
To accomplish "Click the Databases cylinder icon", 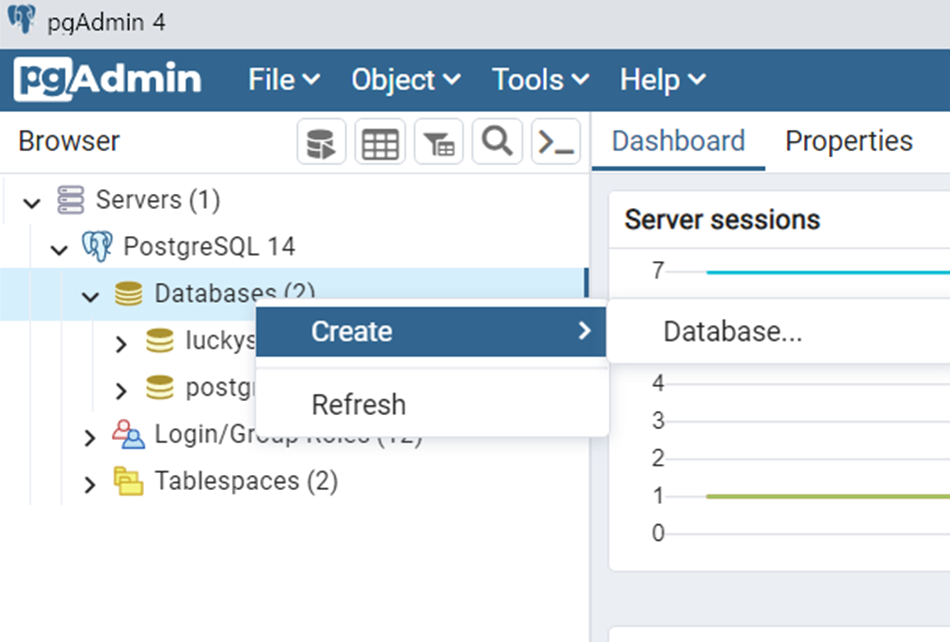I will (x=127, y=293).
